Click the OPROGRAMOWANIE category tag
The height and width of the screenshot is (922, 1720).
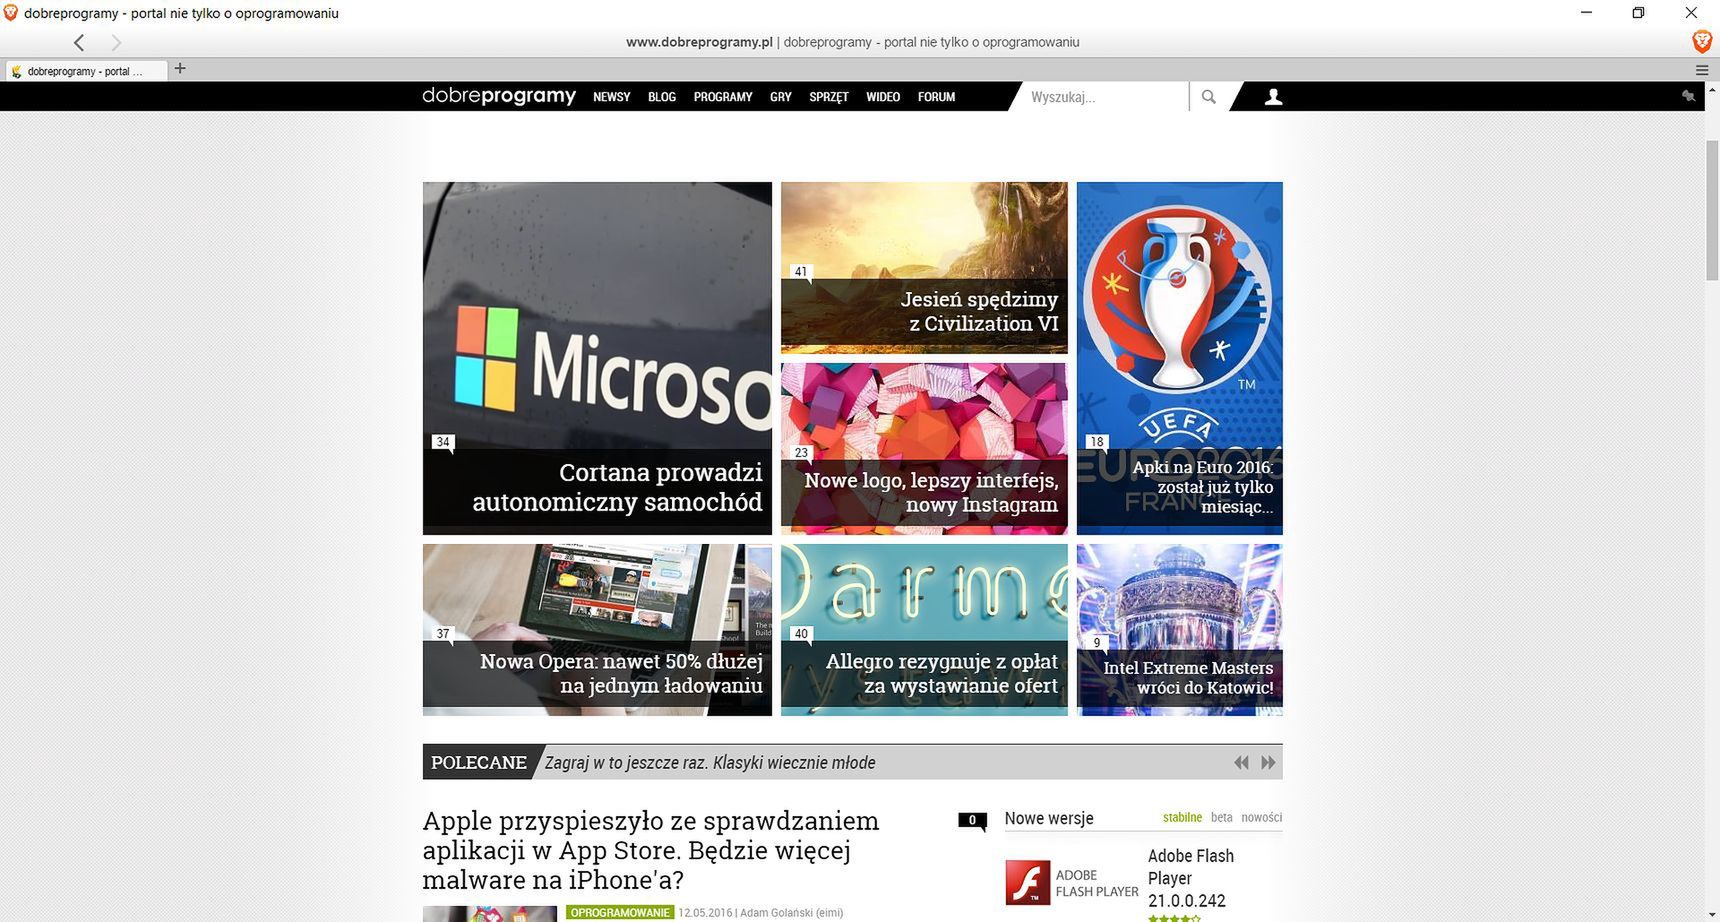tap(620, 912)
